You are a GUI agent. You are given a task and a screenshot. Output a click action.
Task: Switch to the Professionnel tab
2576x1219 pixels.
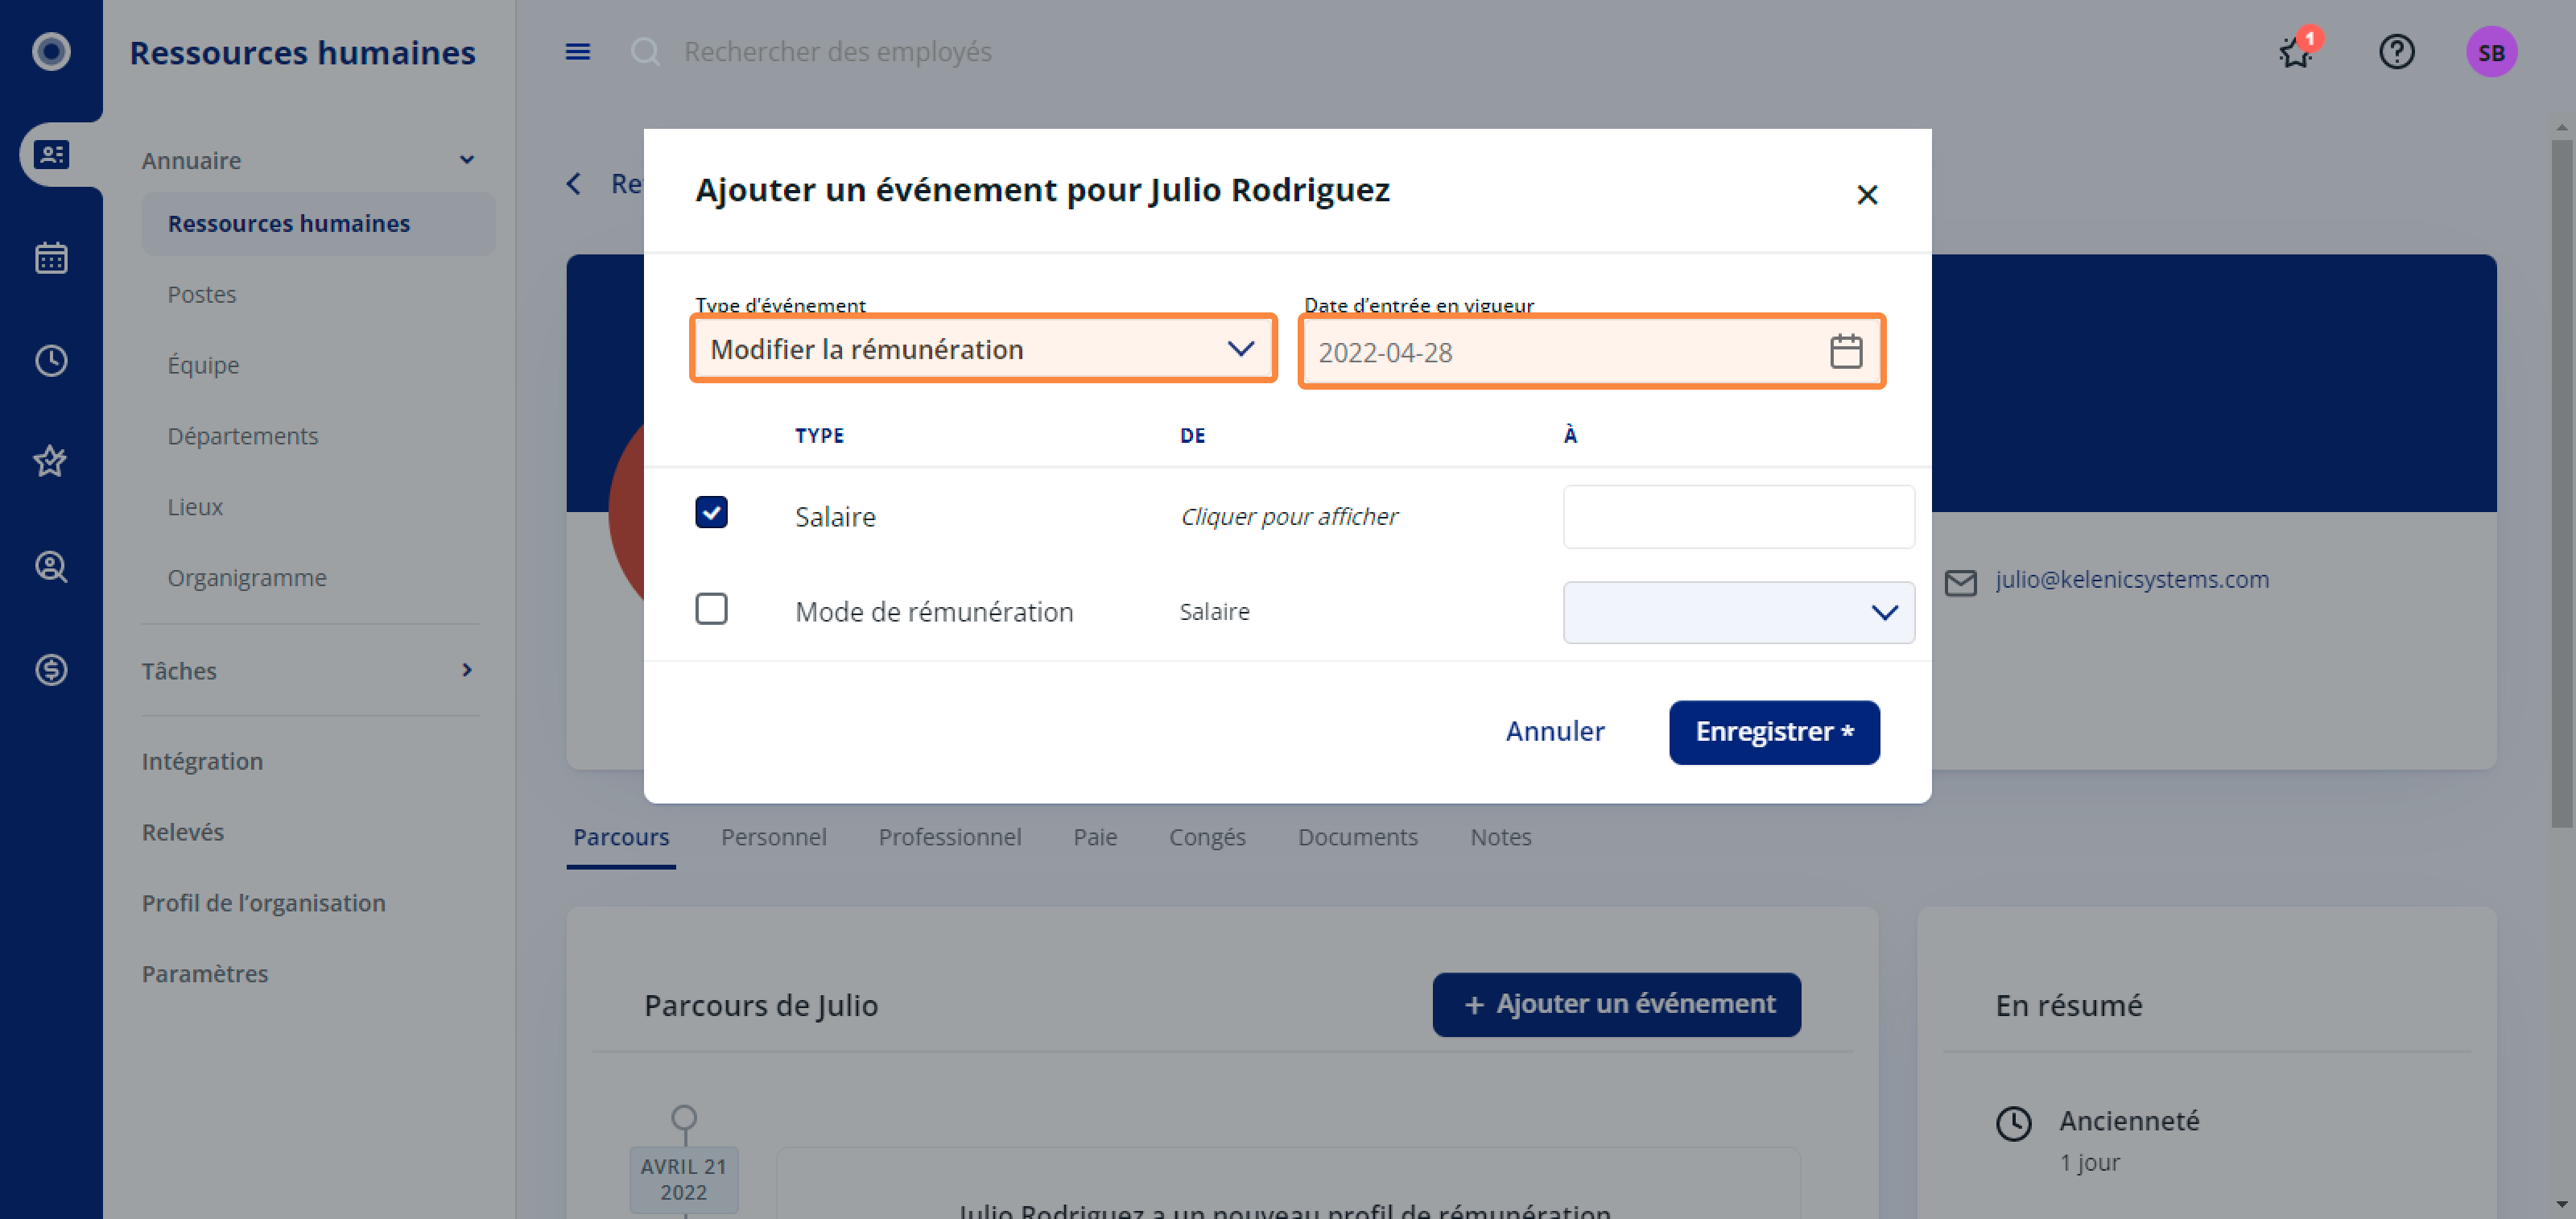point(949,836)
